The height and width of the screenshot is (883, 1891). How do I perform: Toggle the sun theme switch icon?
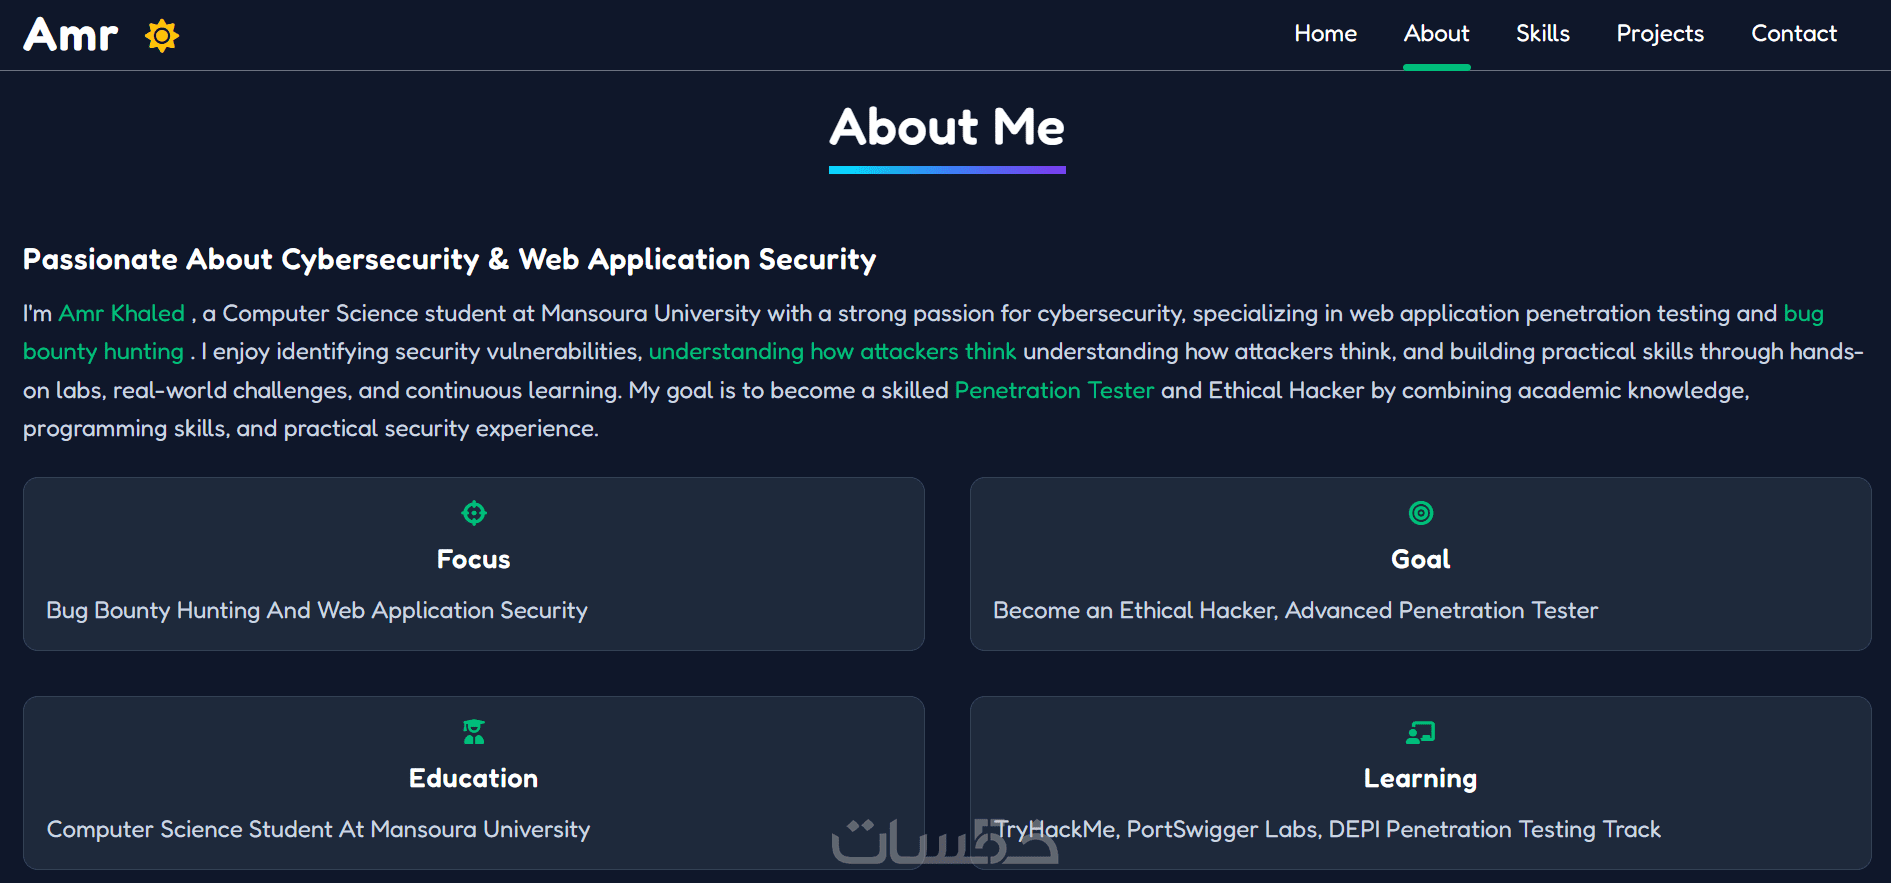[x=161, y=36]
